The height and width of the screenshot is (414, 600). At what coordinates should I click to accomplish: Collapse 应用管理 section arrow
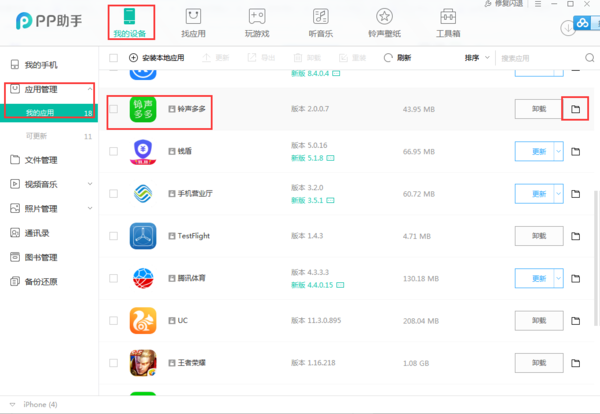point(90,89)
